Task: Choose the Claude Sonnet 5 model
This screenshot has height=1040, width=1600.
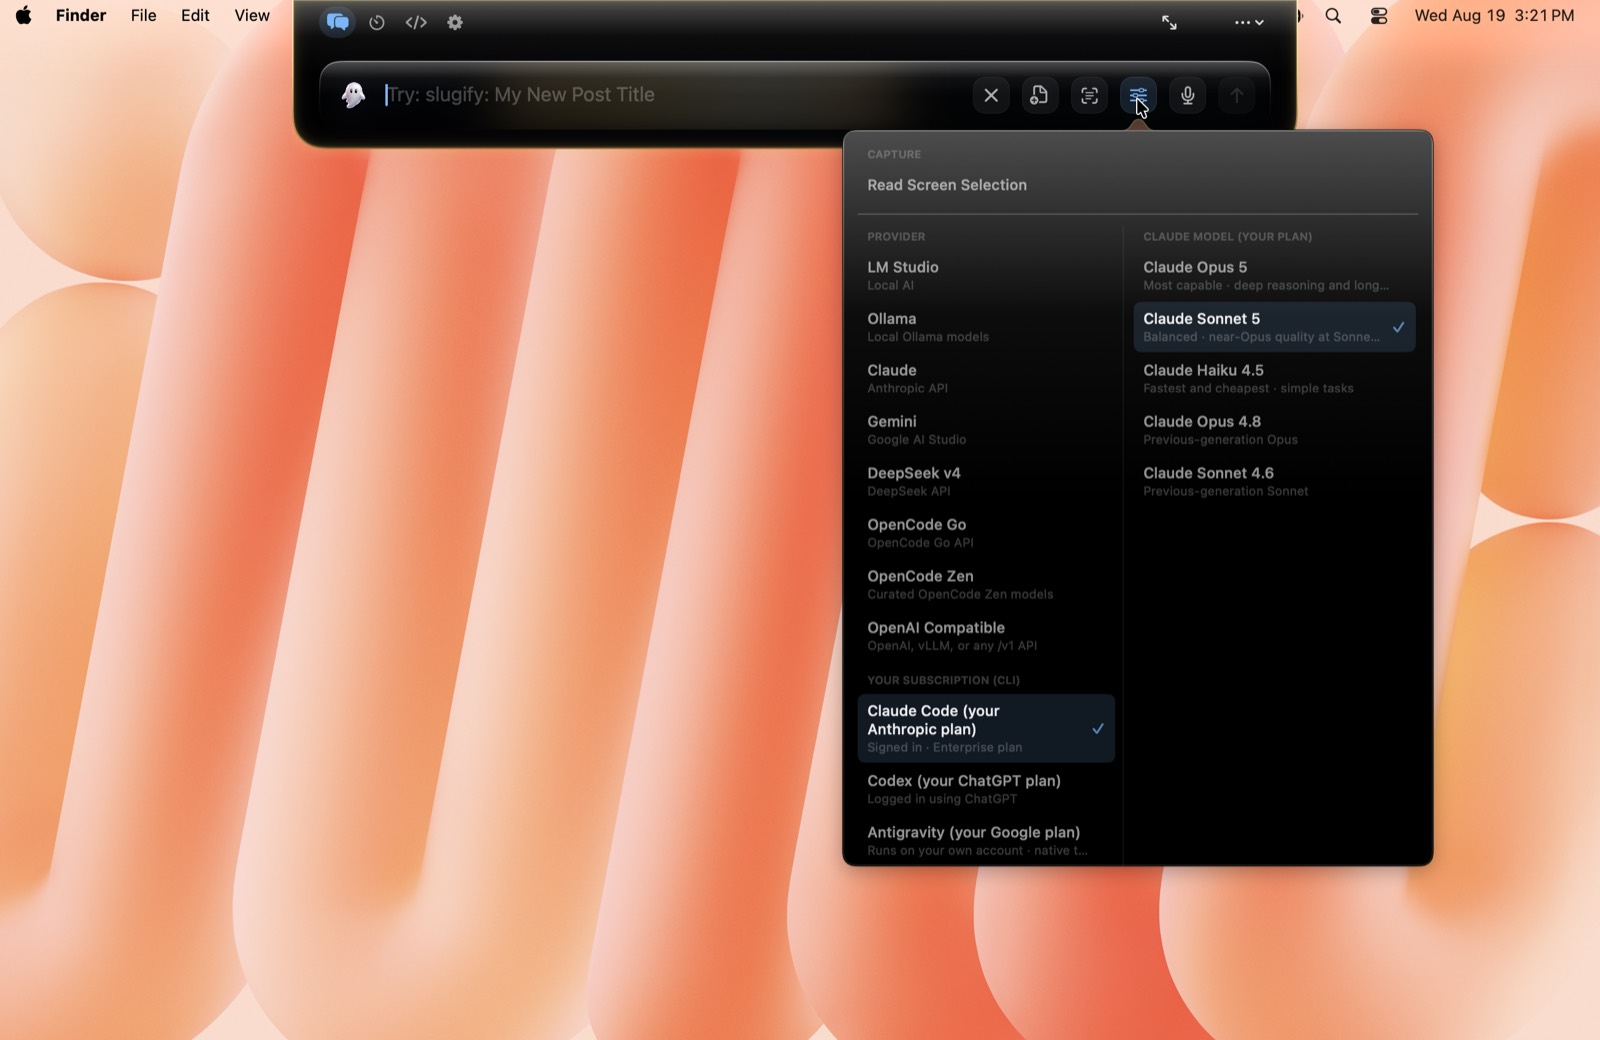Action: (1274, 327)
